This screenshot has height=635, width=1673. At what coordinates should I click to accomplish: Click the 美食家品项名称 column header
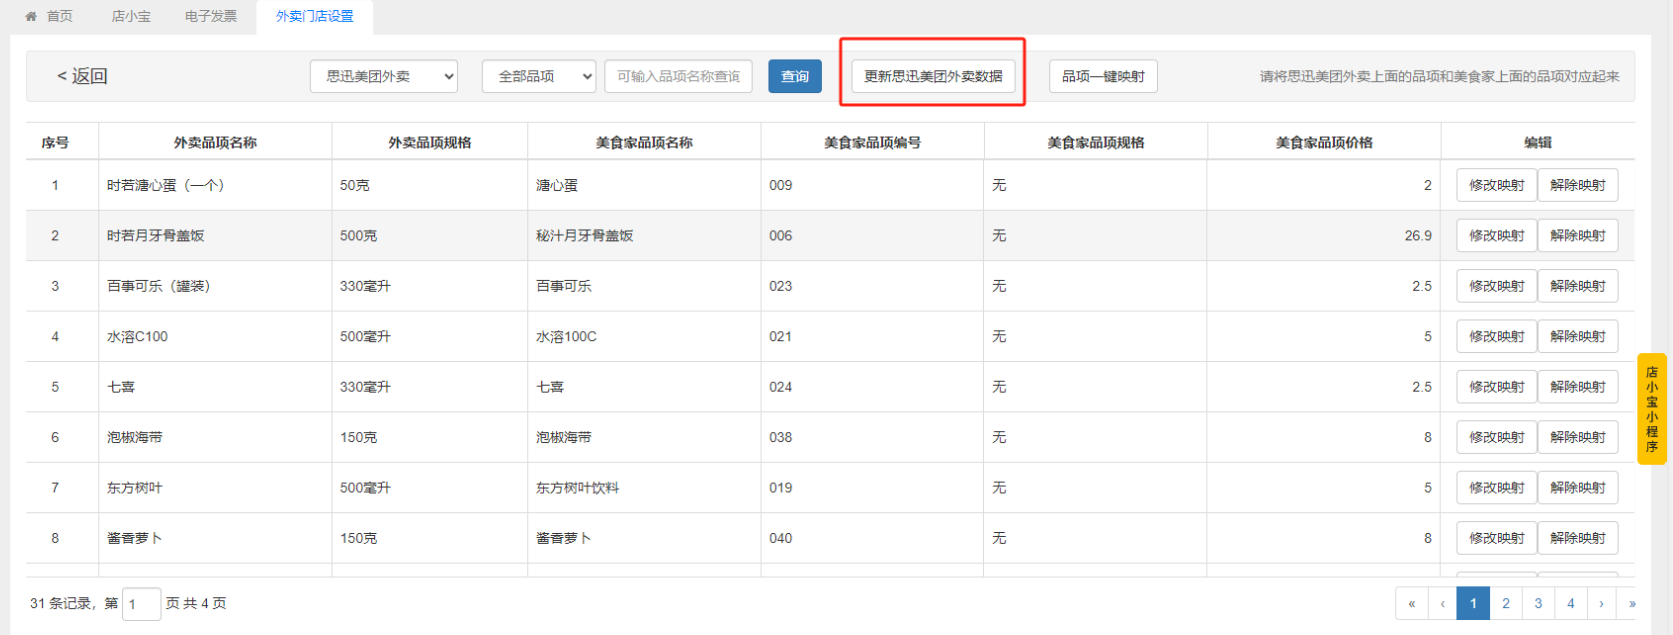point(644,143)
